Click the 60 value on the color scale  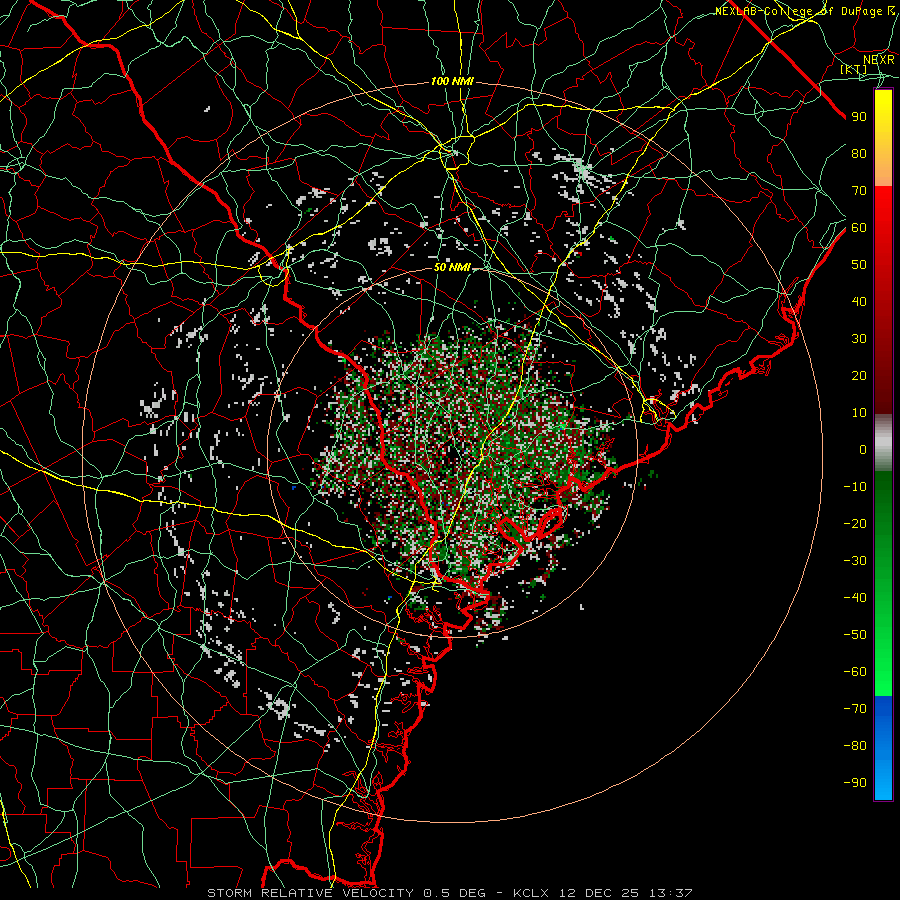pyautogui.click(x=859, y=228)
